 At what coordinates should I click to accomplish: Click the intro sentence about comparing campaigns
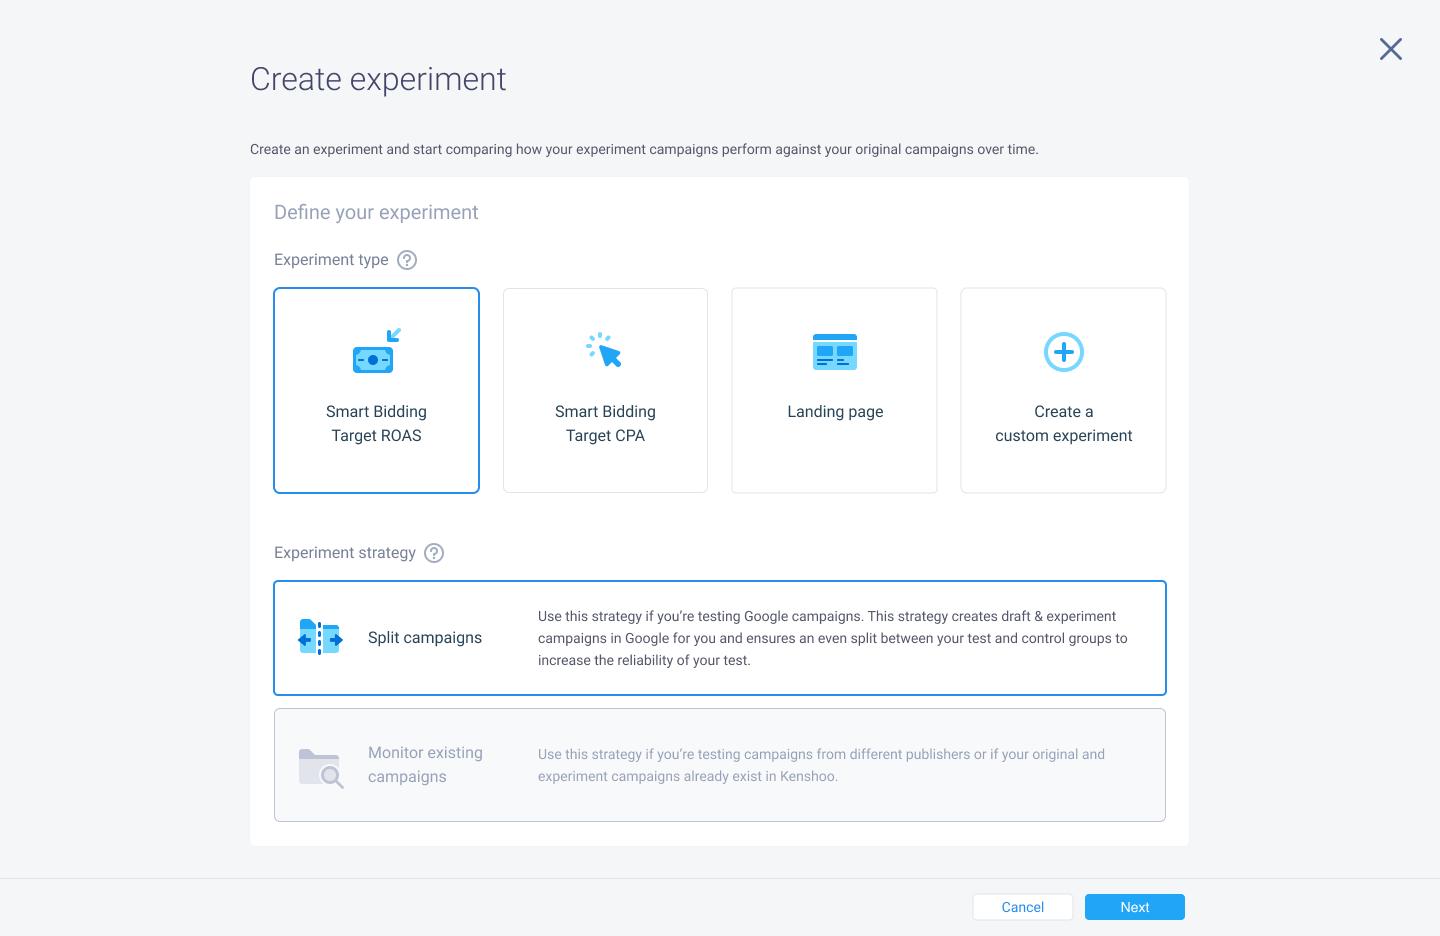[644, 149]
